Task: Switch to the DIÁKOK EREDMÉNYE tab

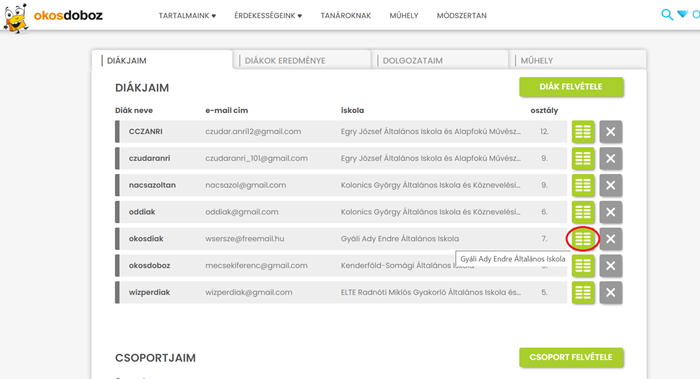Action: tap(302, 60)
